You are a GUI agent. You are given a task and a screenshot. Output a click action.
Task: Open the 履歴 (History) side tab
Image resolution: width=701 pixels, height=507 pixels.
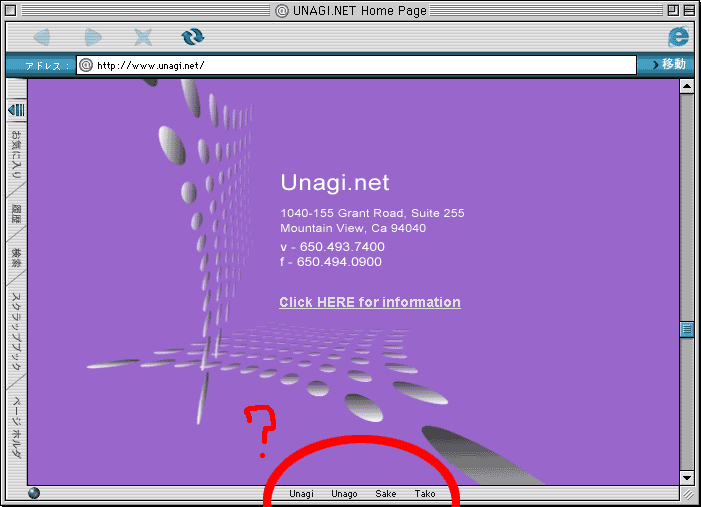(x=16, y=212)
